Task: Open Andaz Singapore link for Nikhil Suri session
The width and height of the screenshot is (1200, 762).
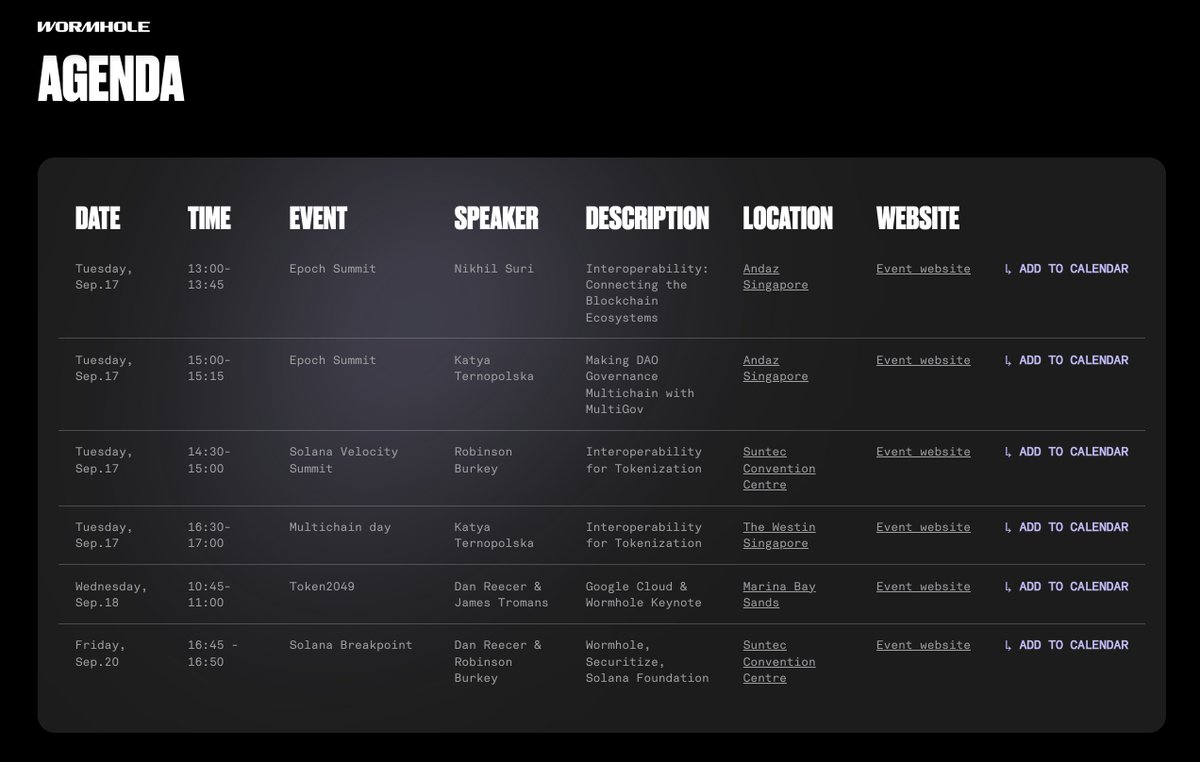Action: tap(775, 277)
